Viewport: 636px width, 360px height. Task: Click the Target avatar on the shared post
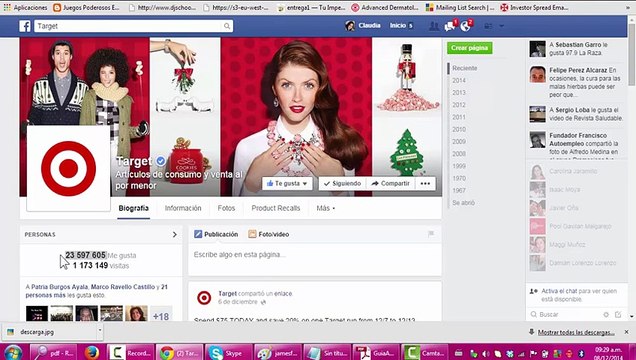coord(204,298)
